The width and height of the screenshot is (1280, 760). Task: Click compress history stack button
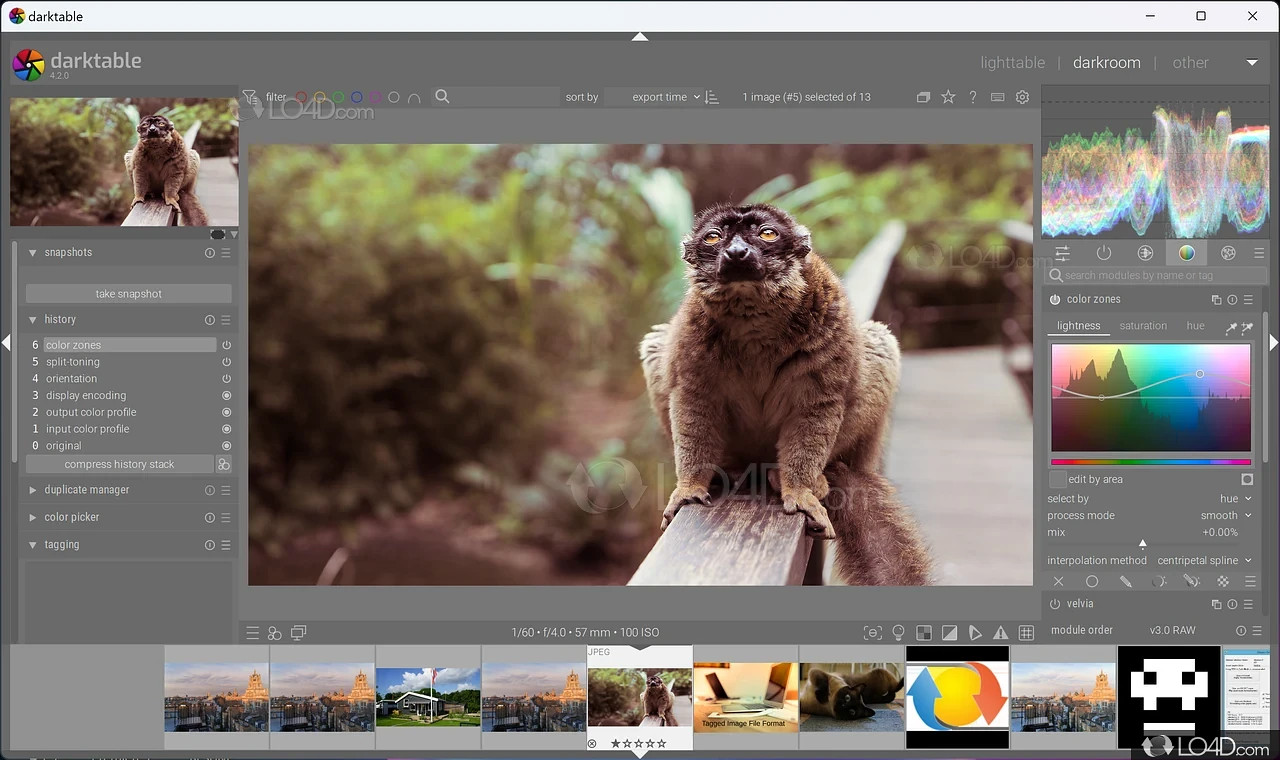click(119, 464)
